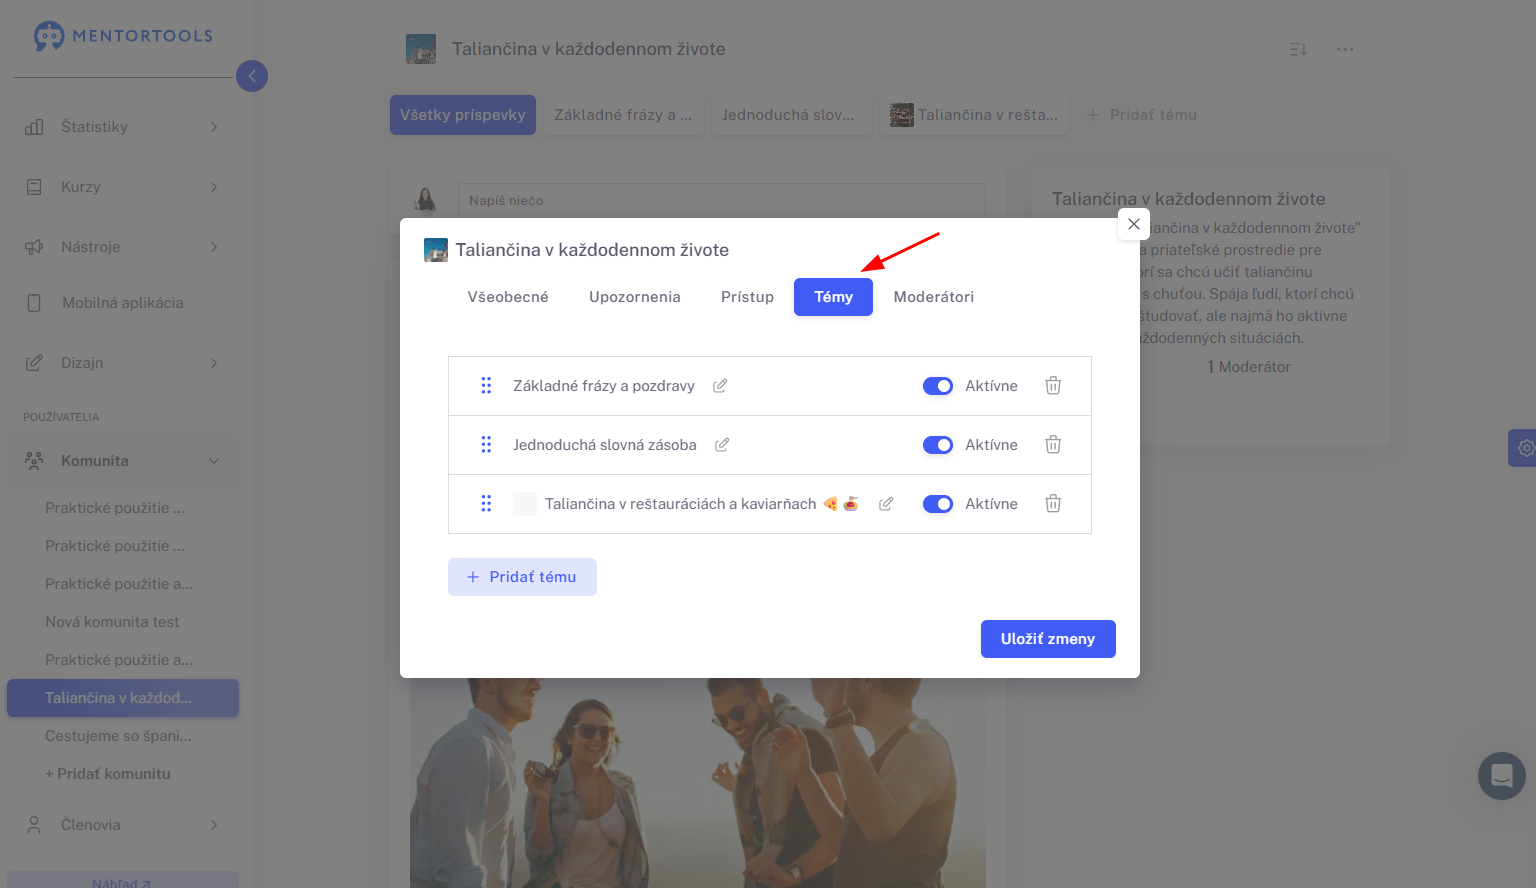Click the Napíš niečo post input field
1536x888 pixels.
coord(722,201)
